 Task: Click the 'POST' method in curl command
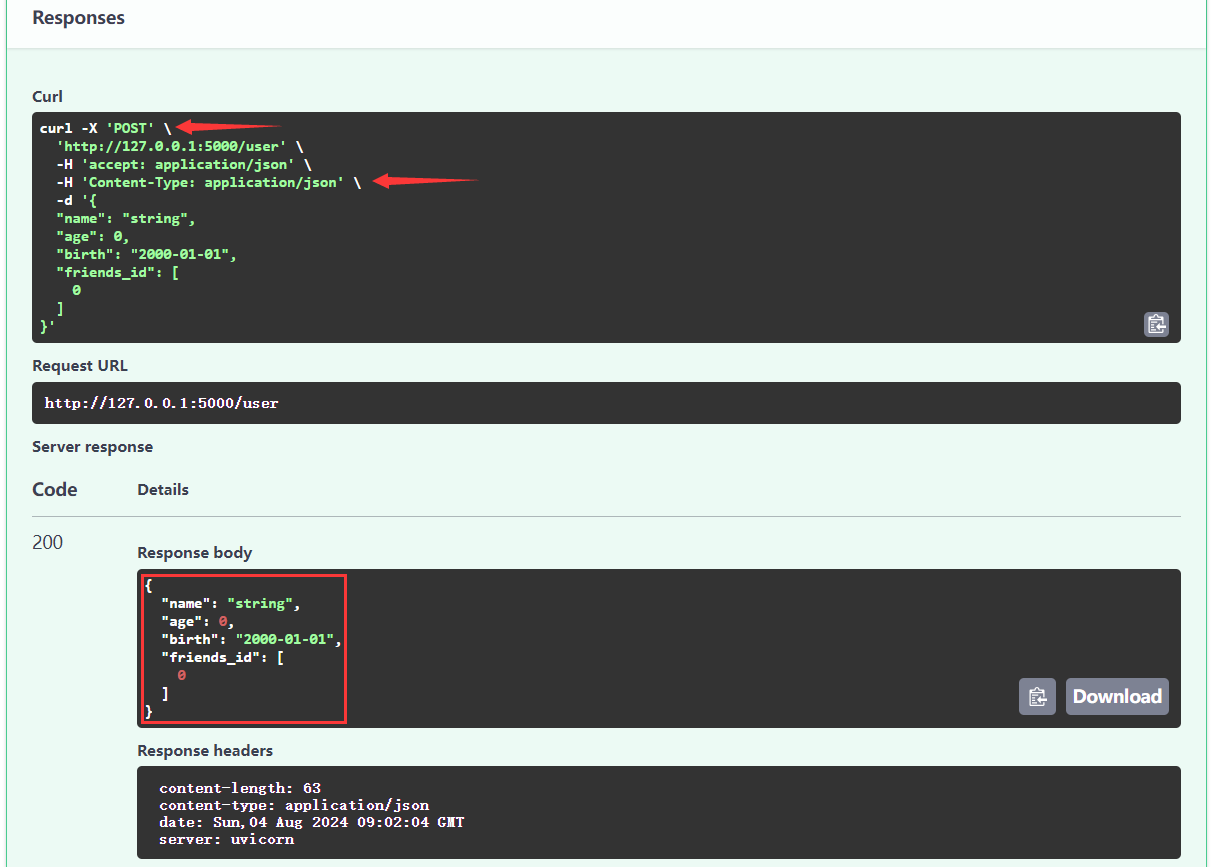tap(130, 128)
